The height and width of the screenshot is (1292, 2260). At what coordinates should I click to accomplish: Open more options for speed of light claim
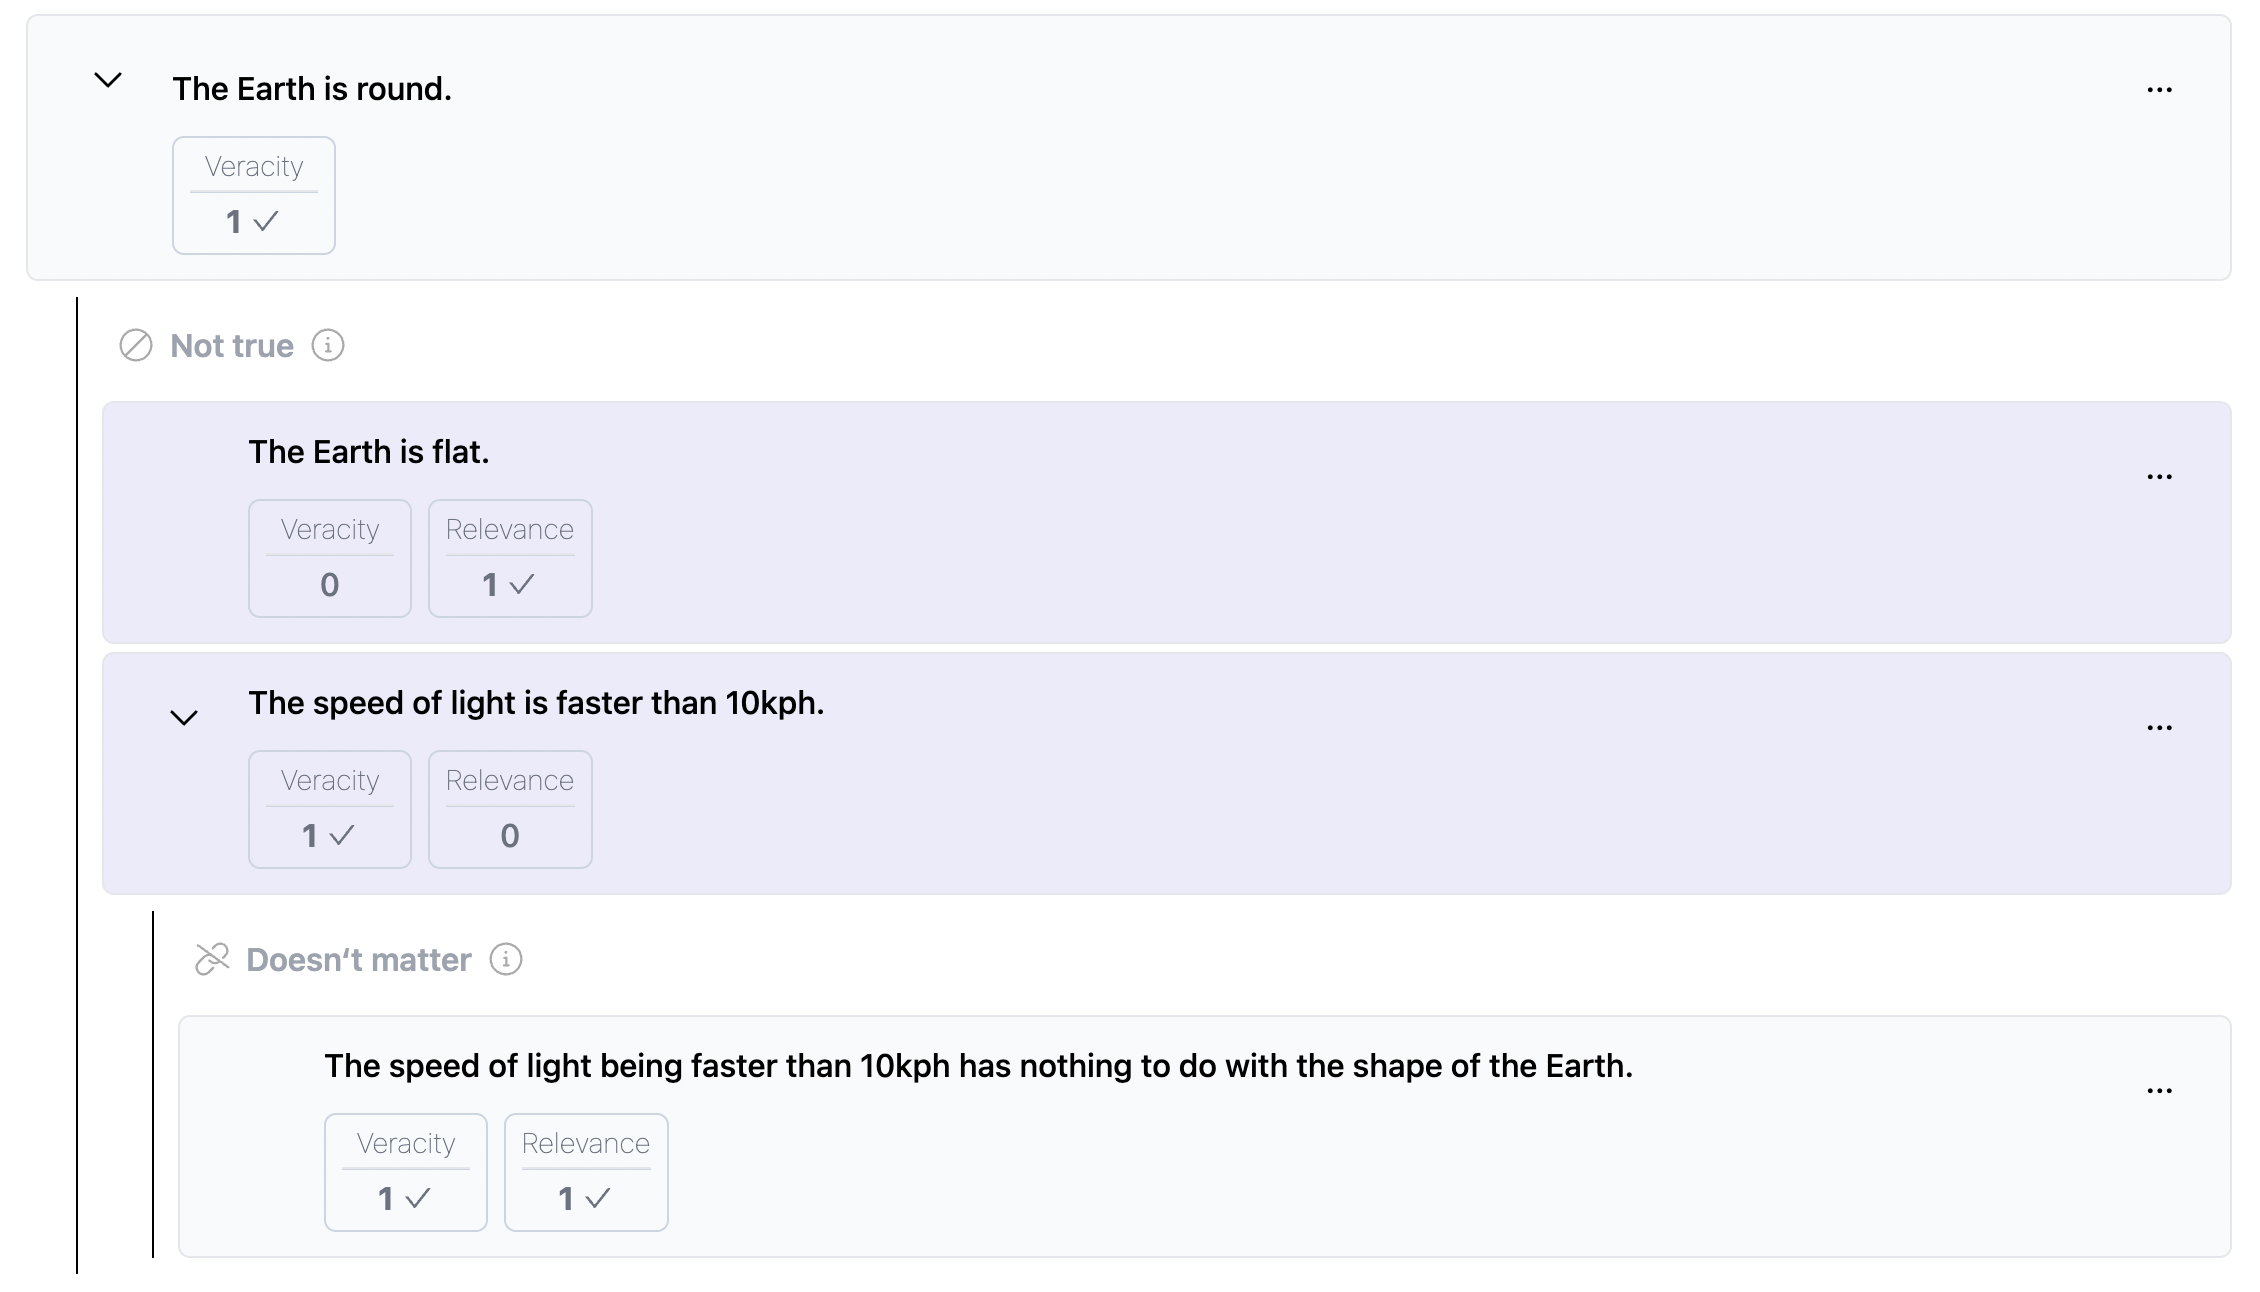point(2159,728)
